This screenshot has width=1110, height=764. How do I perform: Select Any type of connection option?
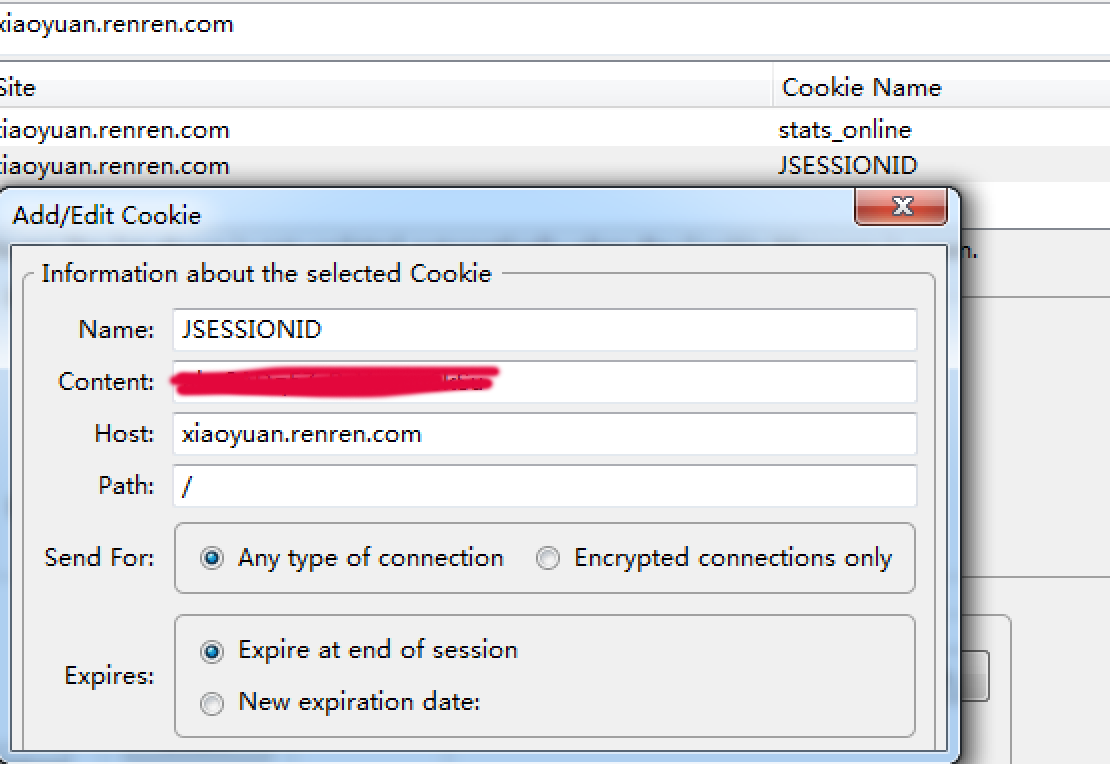(212, 558)
